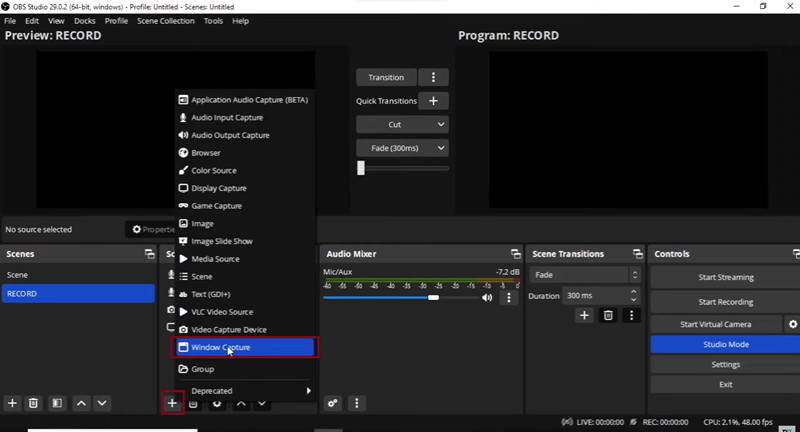The width and height of the screenshot is (800, 432).
Task: Remove the selected scene with the trash icon
Action: [x=33, y=403]
